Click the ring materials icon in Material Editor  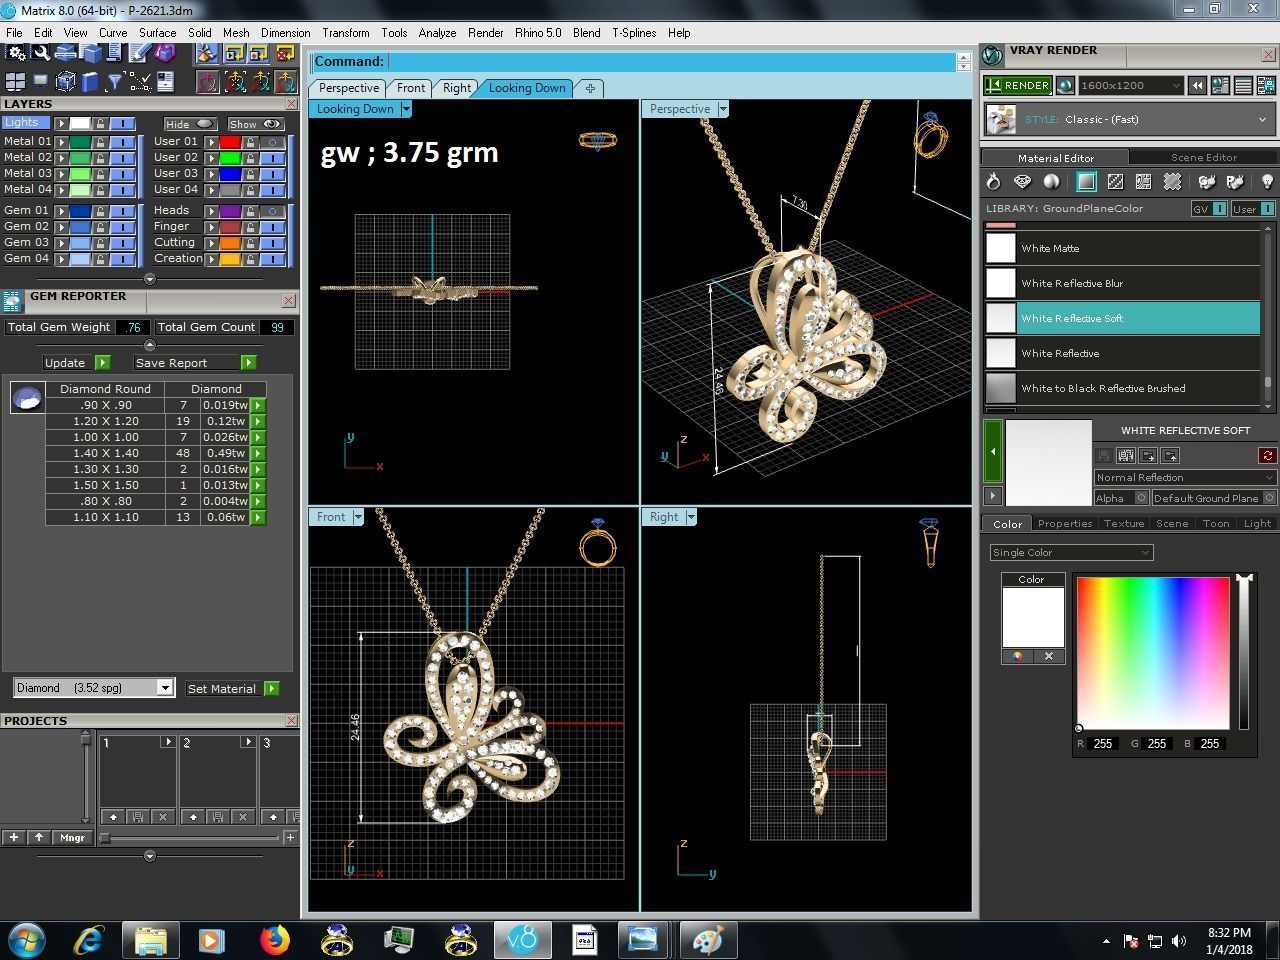993,181
